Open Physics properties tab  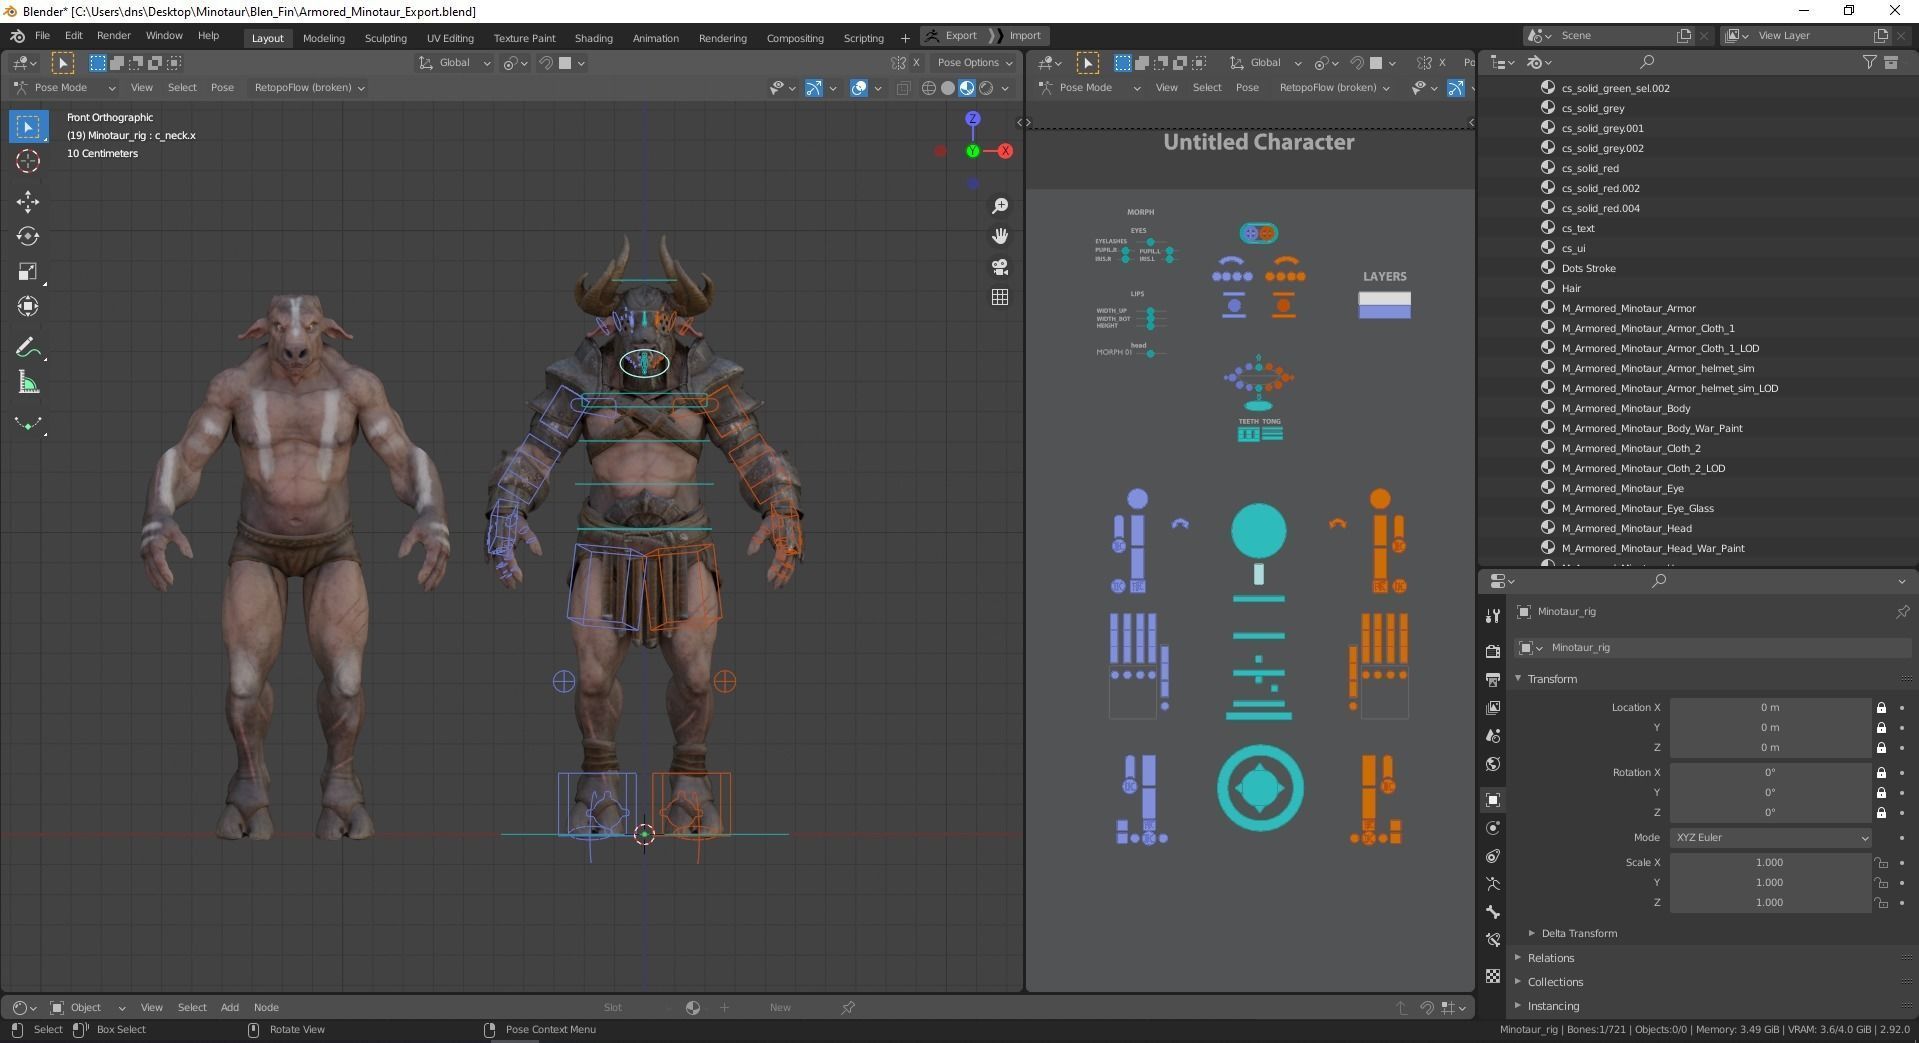pos(1493,828)
